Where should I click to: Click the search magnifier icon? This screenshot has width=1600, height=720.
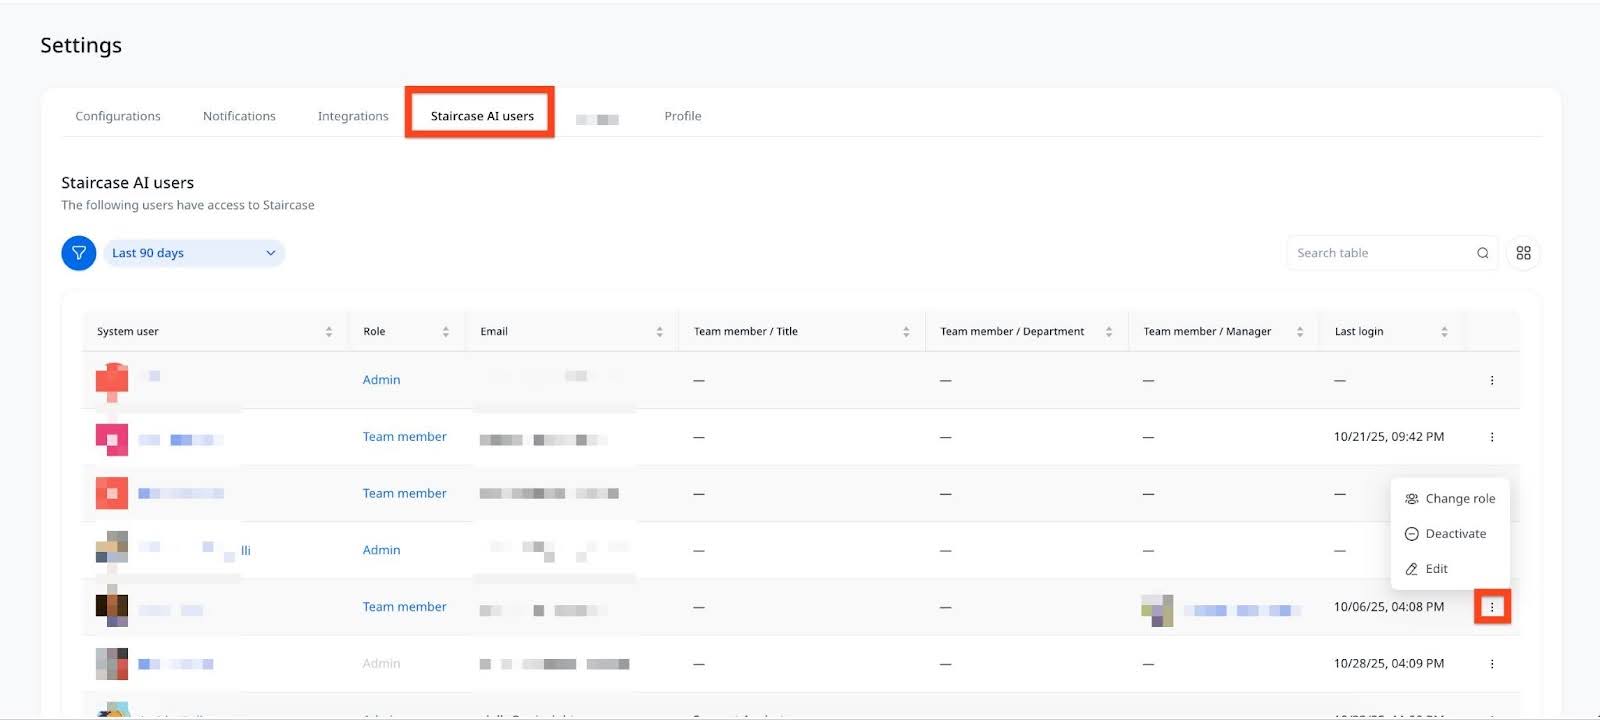pos(1483,253)
